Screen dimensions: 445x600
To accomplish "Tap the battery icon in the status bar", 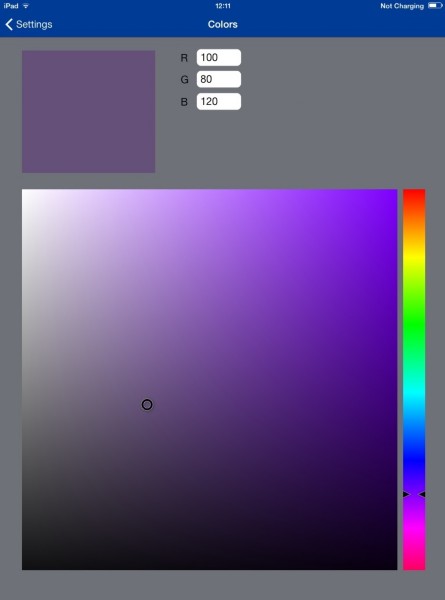I will pyautogui.click(x=435, y=6).
